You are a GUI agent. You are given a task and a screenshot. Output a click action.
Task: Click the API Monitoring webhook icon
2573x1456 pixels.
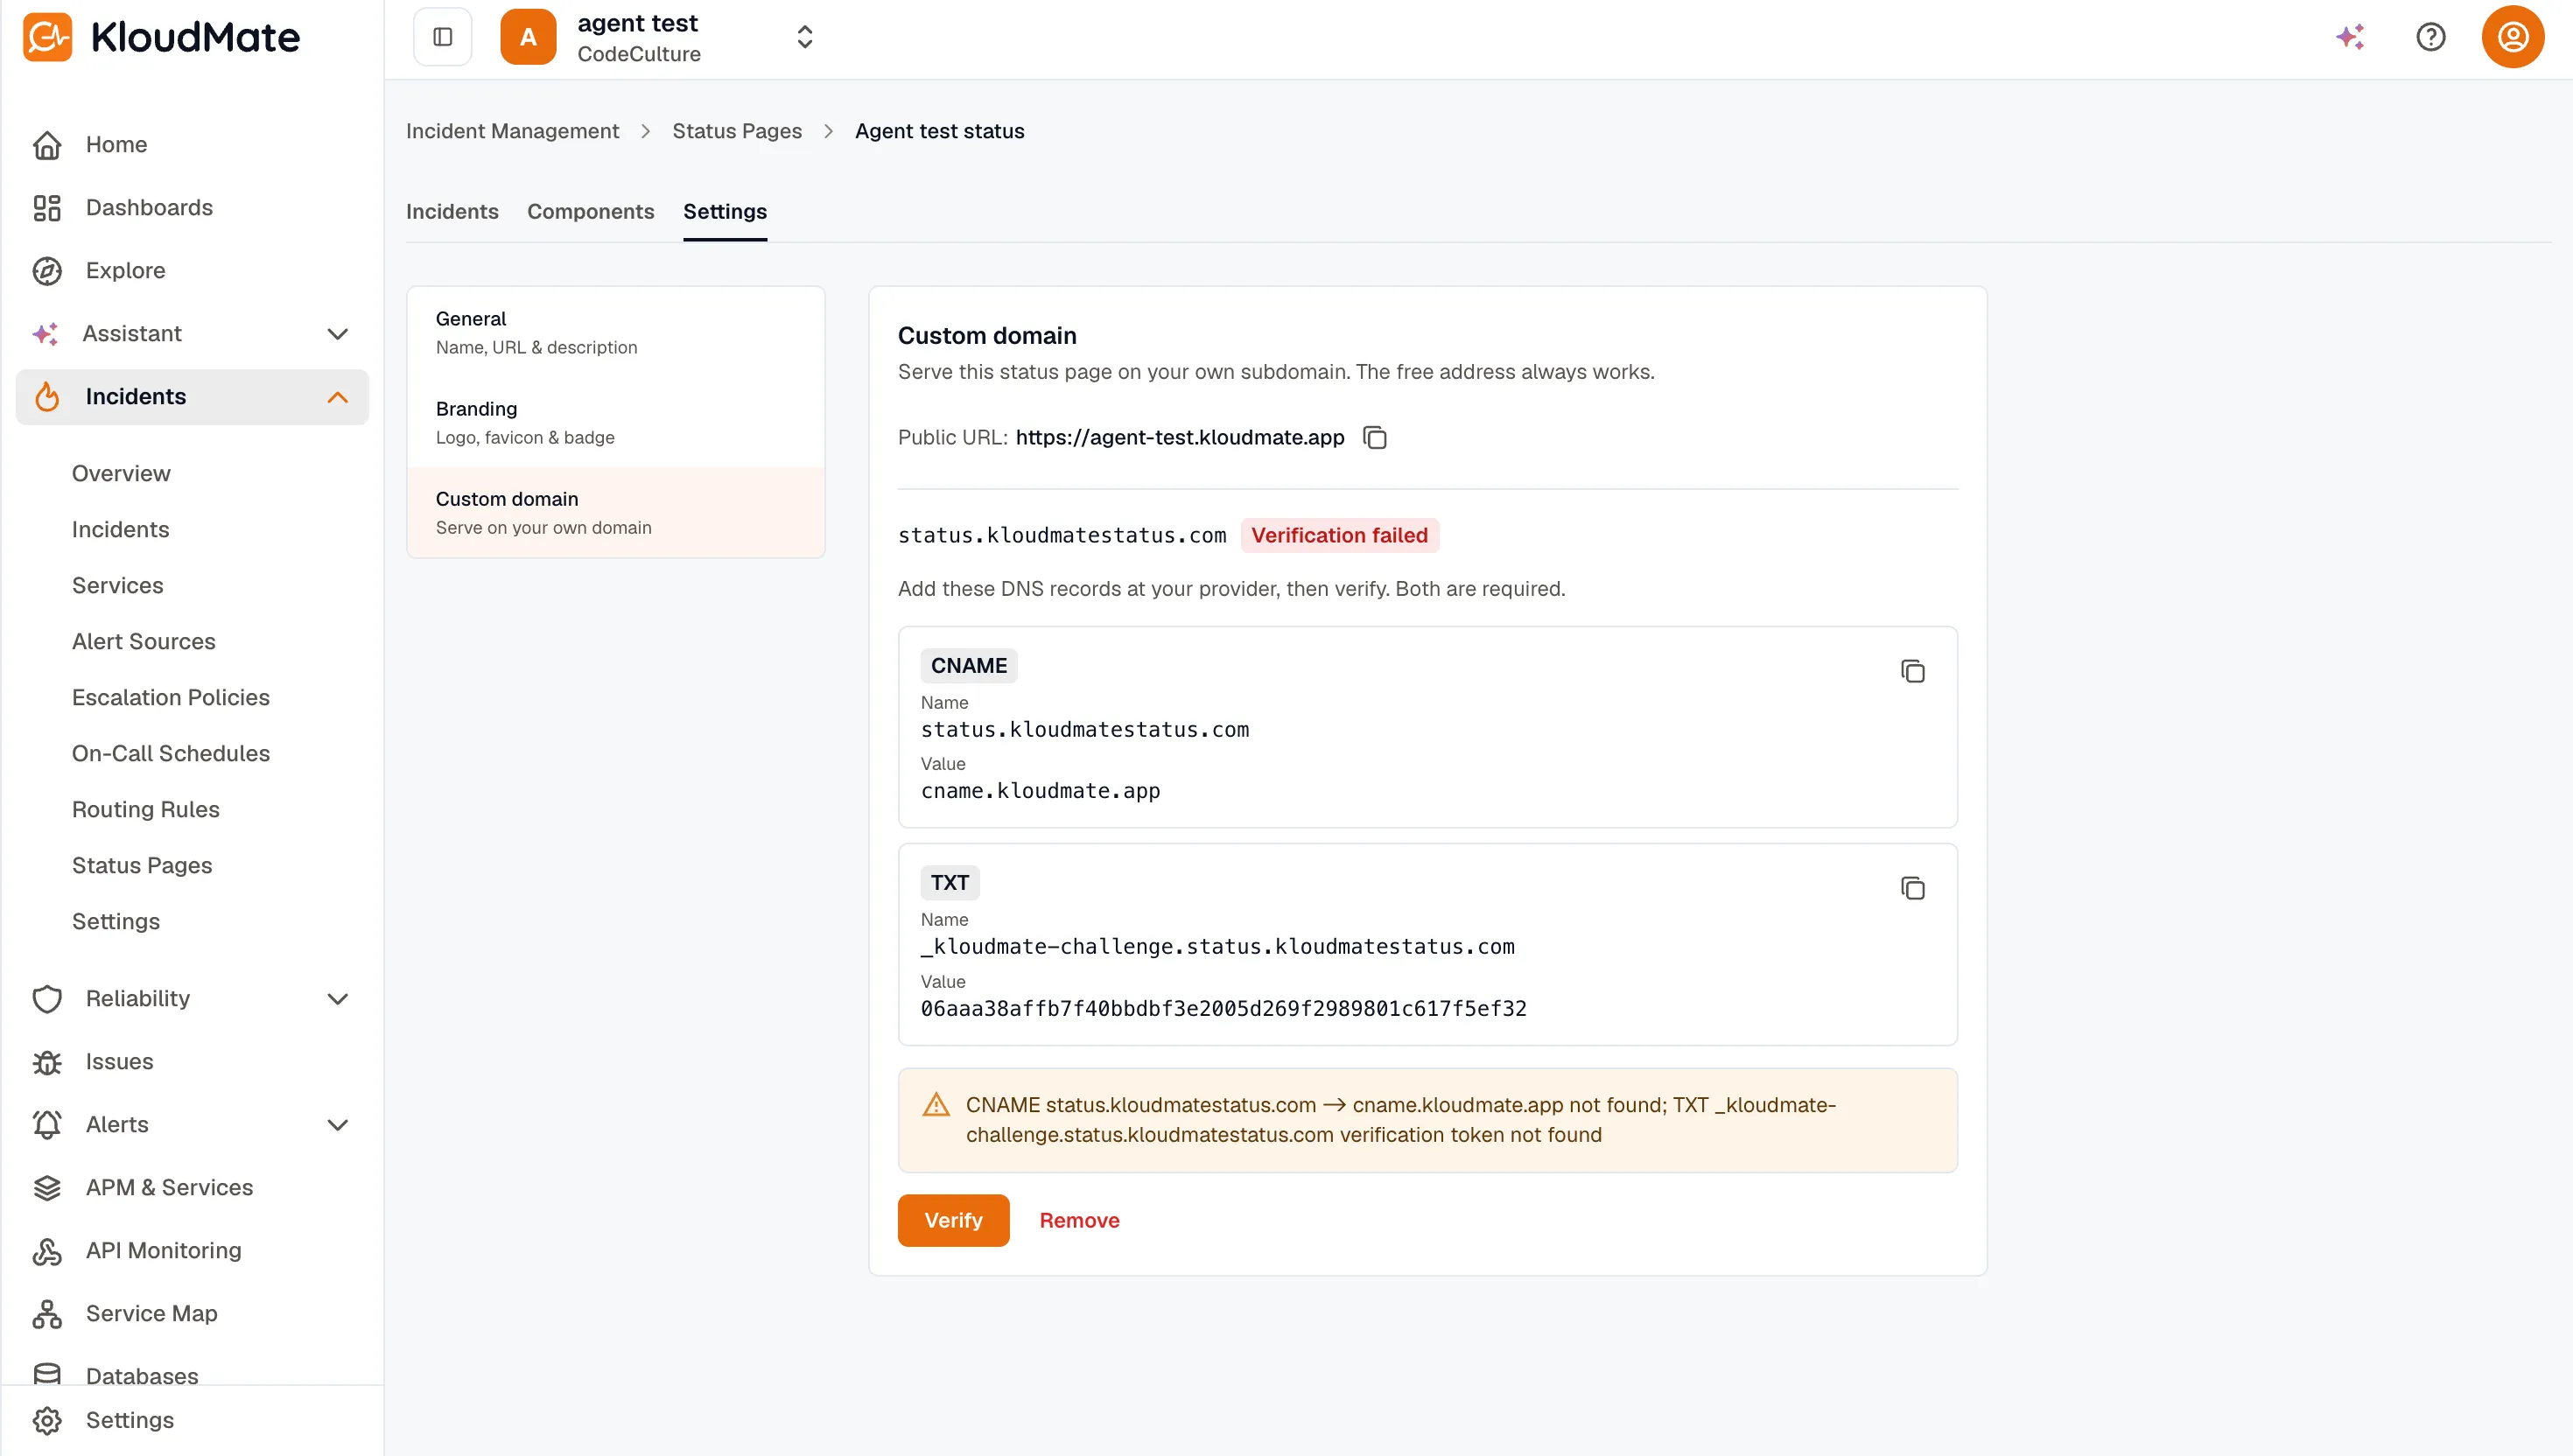click(47, 1251)
